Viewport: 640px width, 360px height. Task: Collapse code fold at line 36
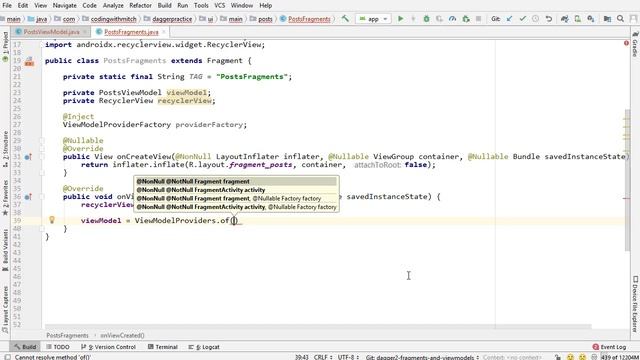click(x=42, y=197)
